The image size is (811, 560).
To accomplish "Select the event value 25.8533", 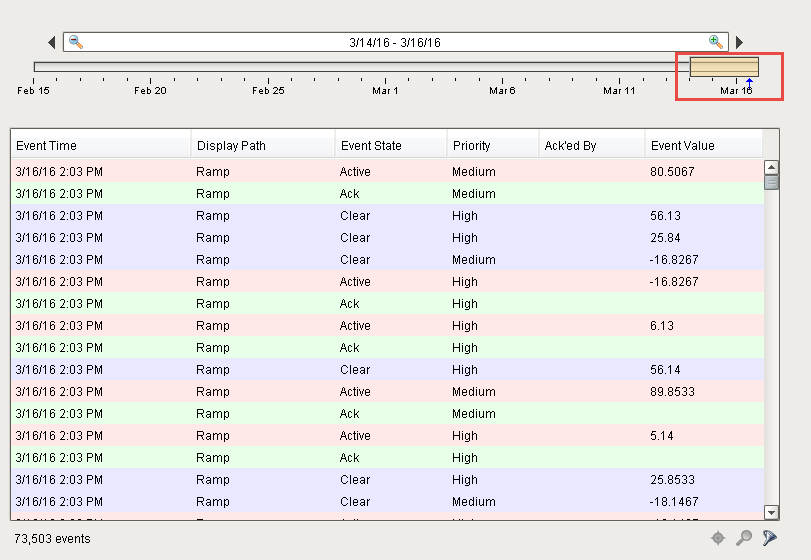I will (672, 480).
